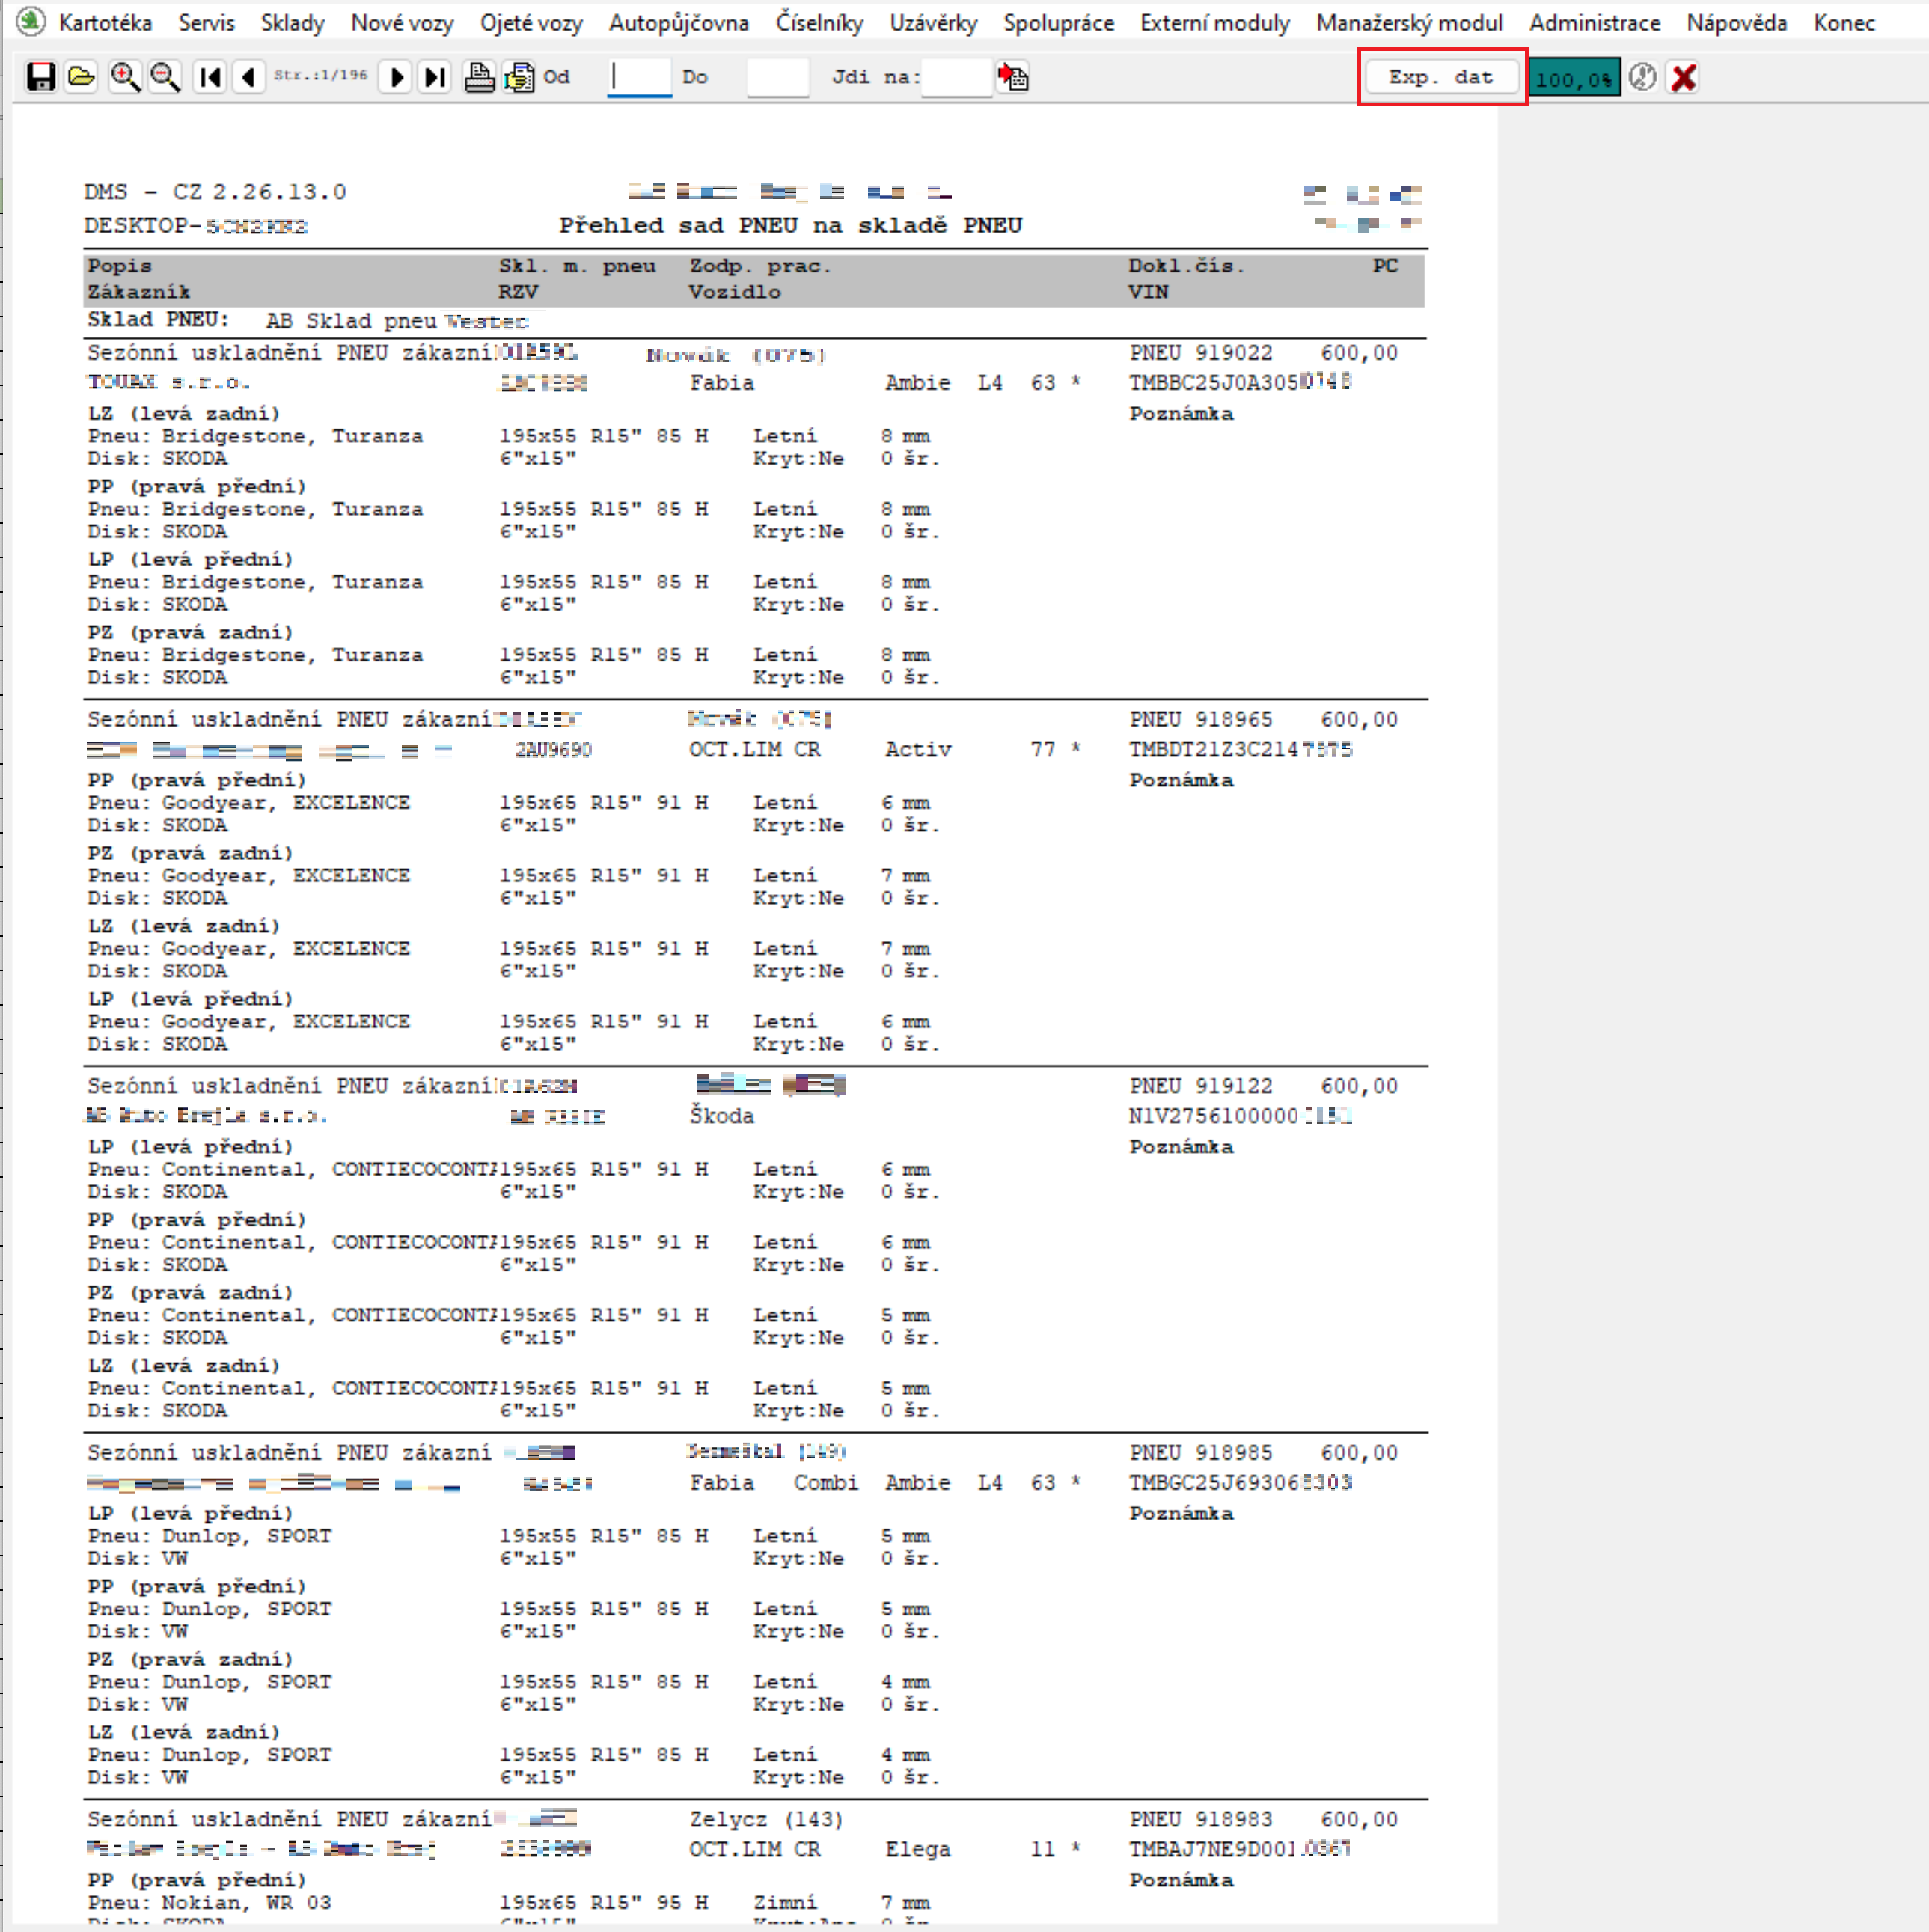Screen dimensions: 1929x1932
Task: Open the Sklady menu
Action: tap(292, 22)
